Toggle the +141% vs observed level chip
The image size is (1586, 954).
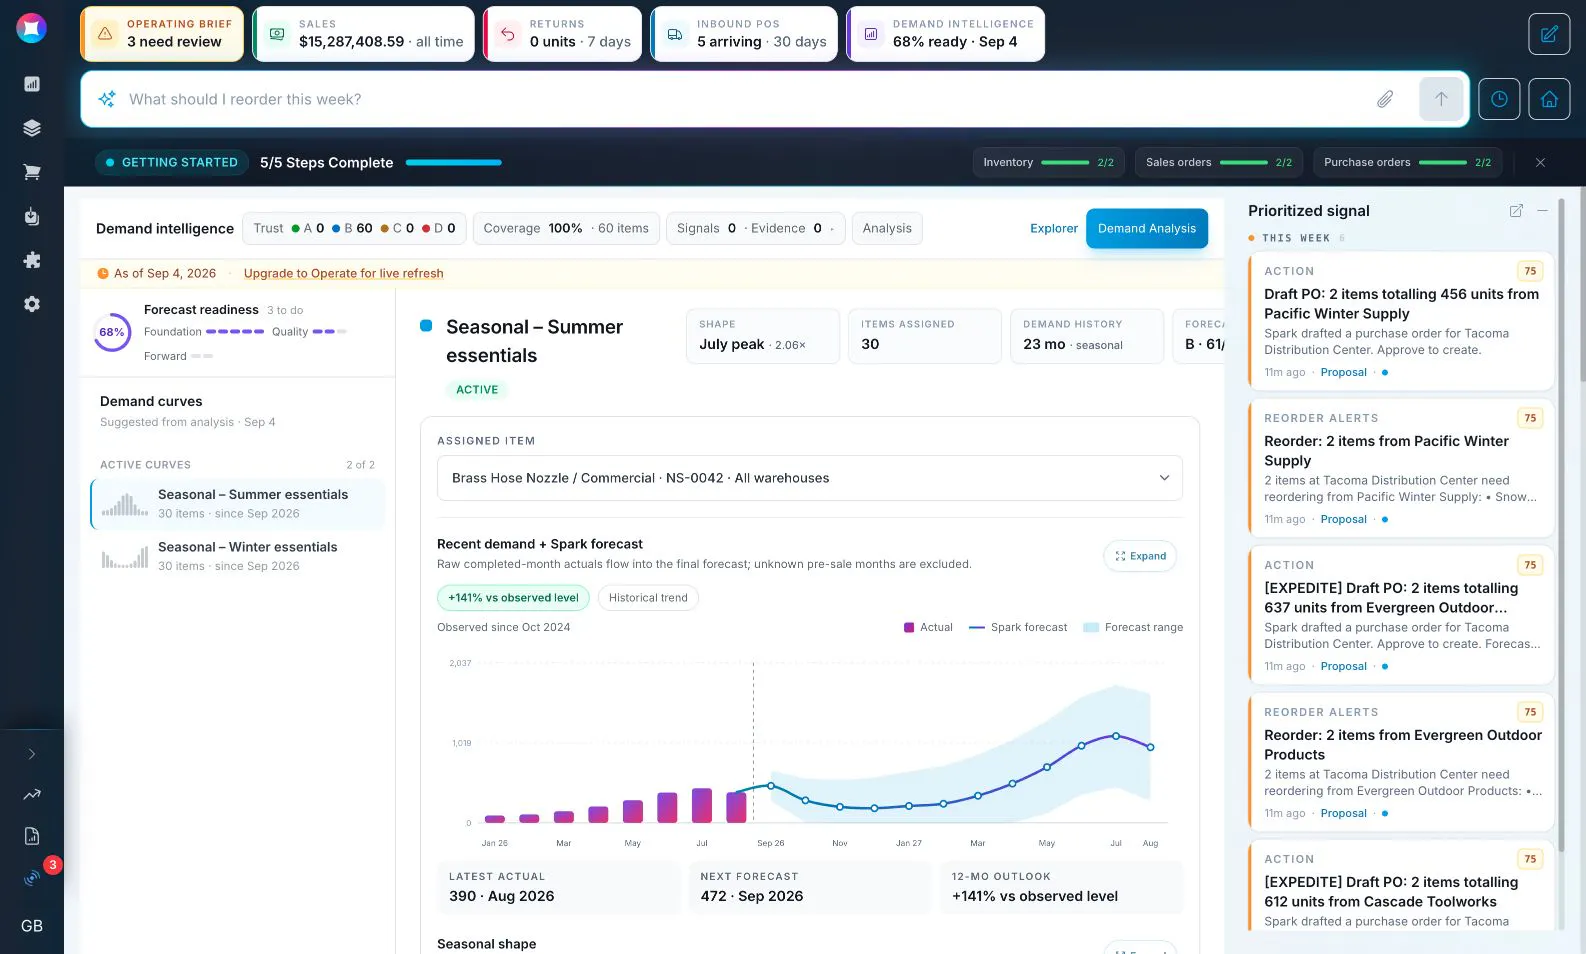513,598
